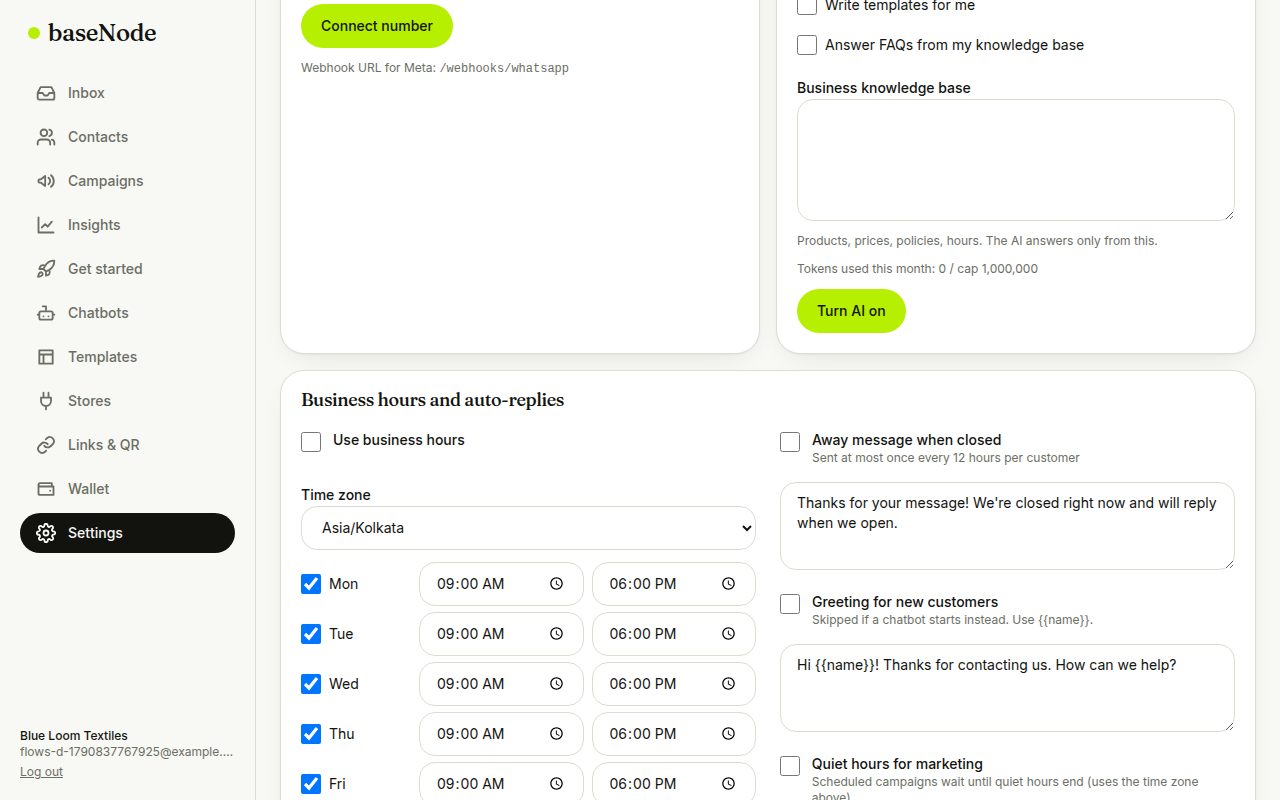1280x800 pixels.
Task: Click the Business knowledge base text area
Action: [1016, 160]
